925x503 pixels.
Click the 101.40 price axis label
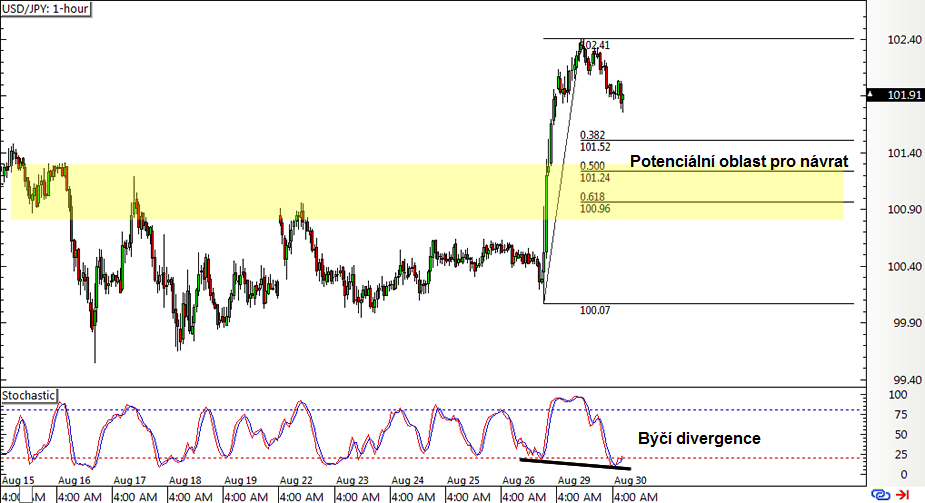(904, 153)
